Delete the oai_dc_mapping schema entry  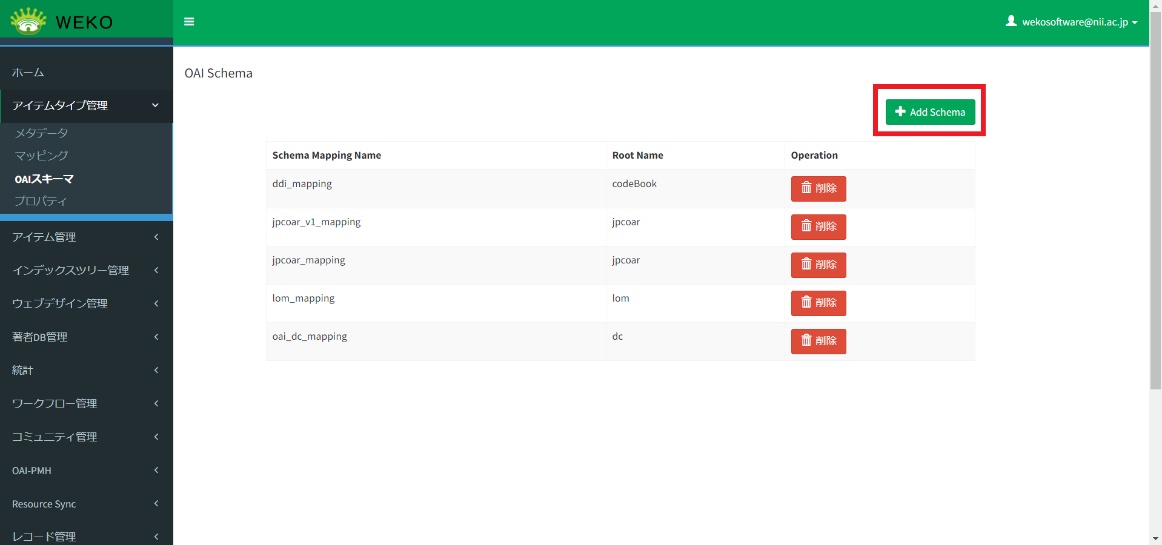coord(818,341)
